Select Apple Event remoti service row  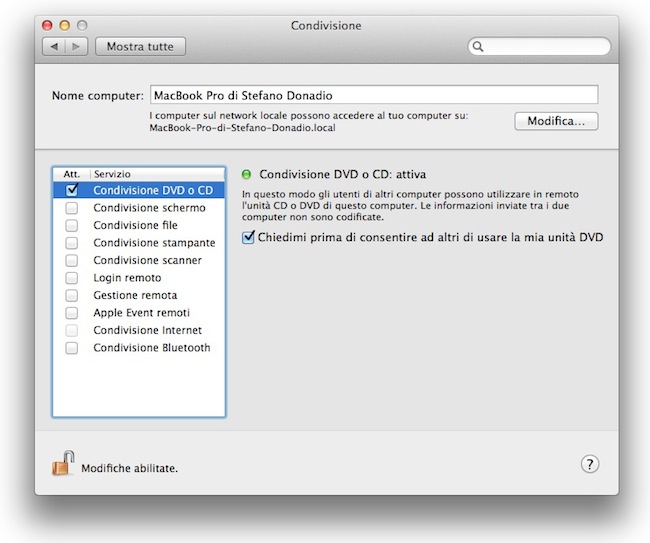pos(142,313)
